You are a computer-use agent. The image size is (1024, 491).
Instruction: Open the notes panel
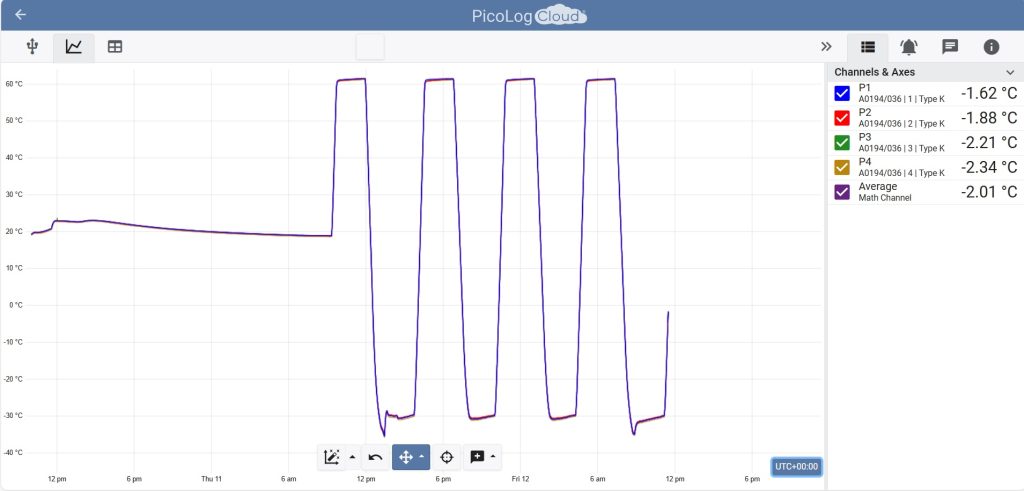[x=950, y=47]
